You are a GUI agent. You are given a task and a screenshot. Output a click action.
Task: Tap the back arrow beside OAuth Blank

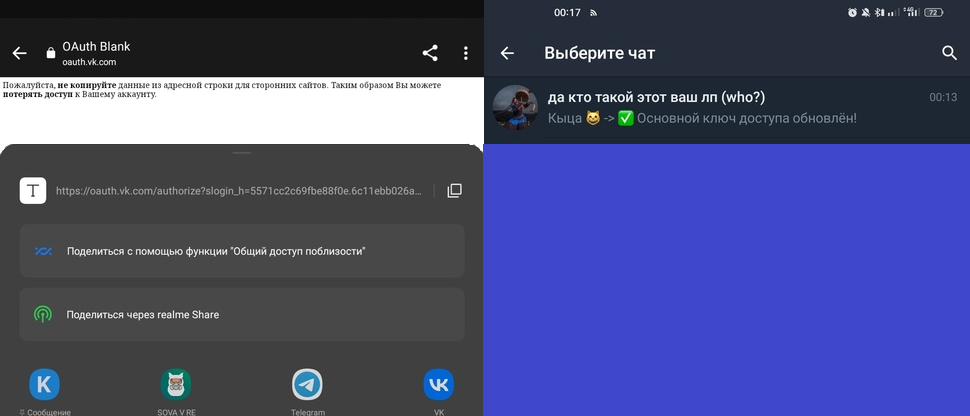pos(20,53)
